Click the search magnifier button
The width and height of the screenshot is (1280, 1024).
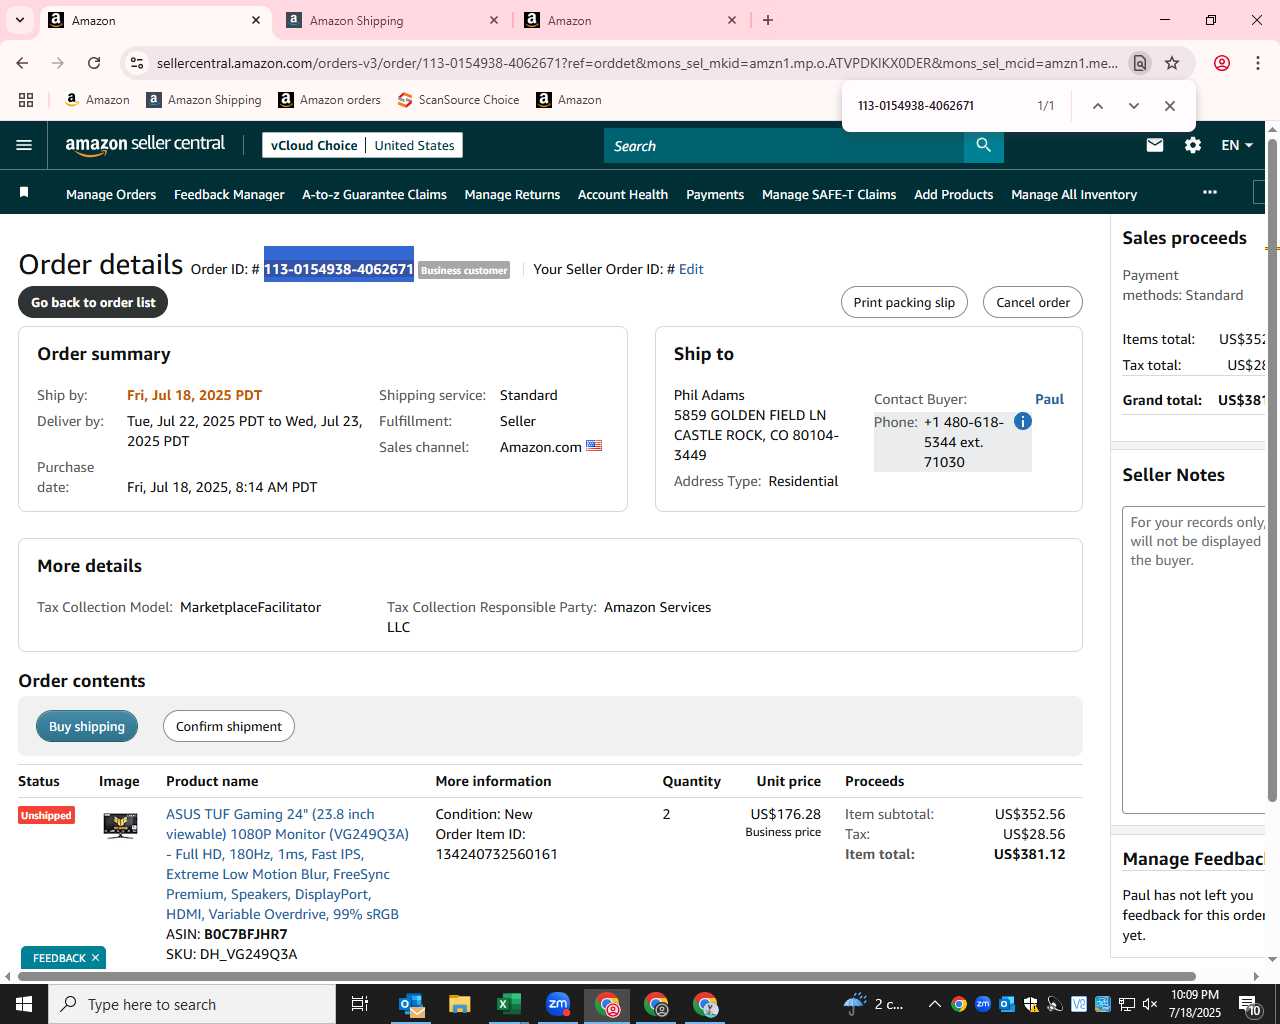pyautogui.click(x=984, y=146)
